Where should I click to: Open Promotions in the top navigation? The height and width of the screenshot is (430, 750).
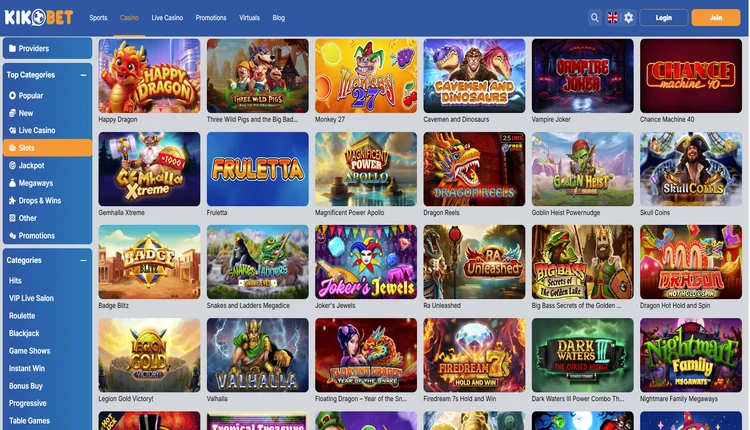(x=211, y=18)
